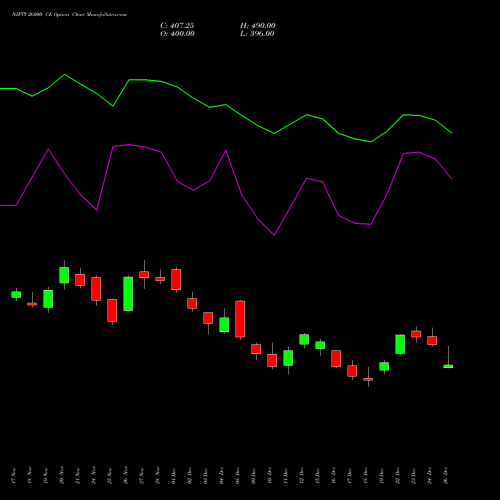Click the 26 Nov date axis label
The width and height of the screenshot is (500, 500).
126,476
